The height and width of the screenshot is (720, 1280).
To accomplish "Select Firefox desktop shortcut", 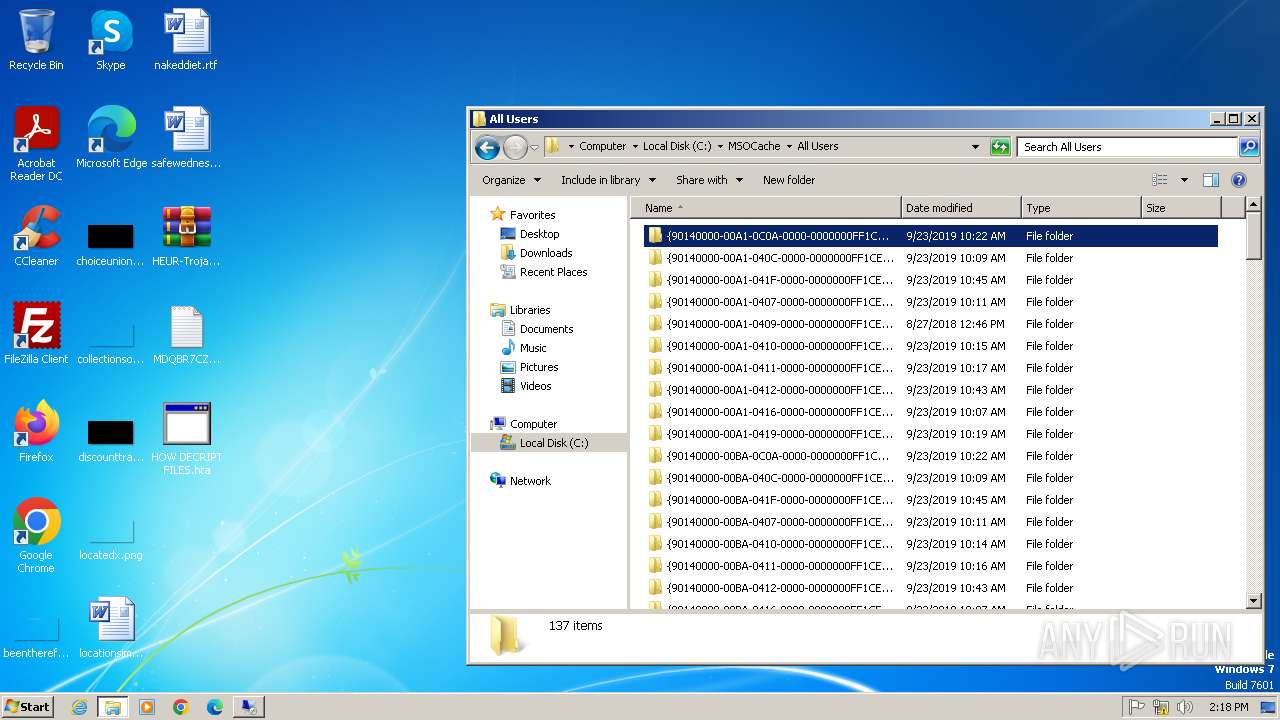I will (36, 432).
